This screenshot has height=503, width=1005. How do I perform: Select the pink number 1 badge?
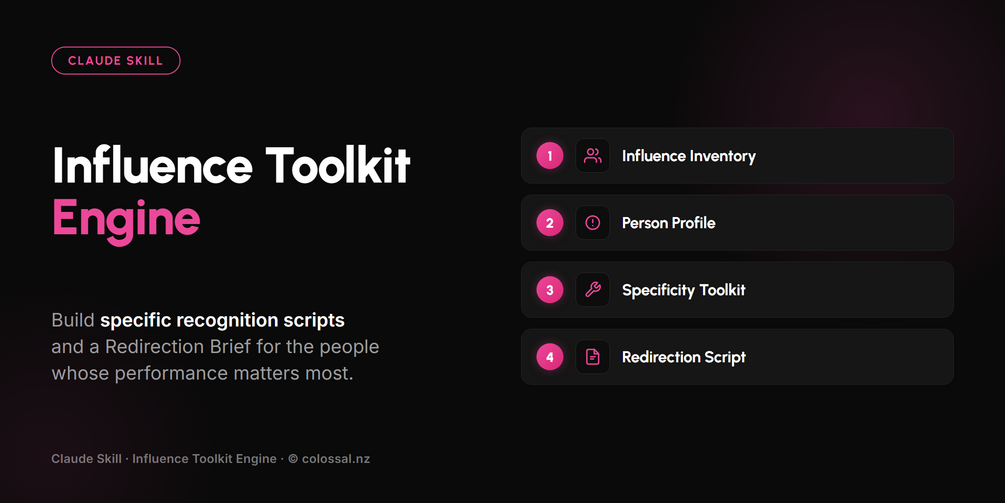click(x=549, y=156)
